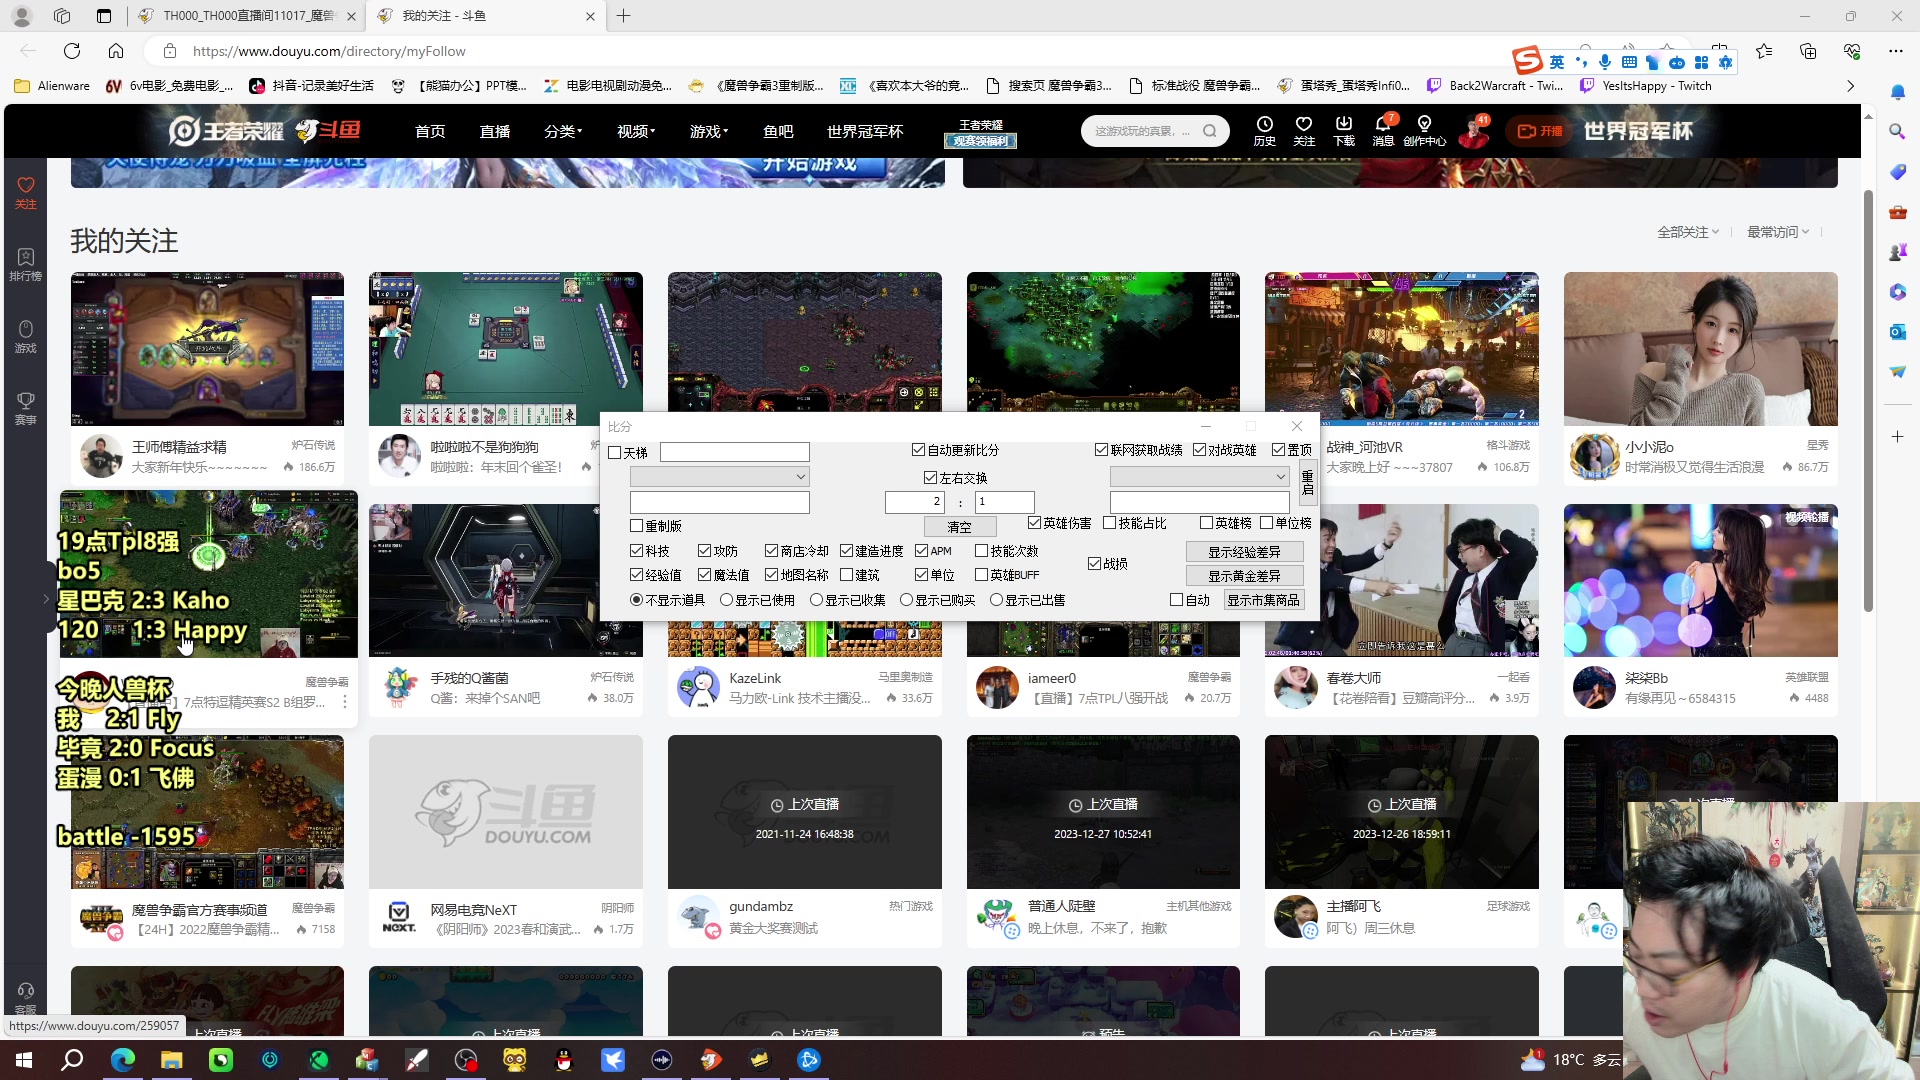Open the 历史 history clock icon
Screen dimensions: 1920x1080
[x=1264, y=130]
